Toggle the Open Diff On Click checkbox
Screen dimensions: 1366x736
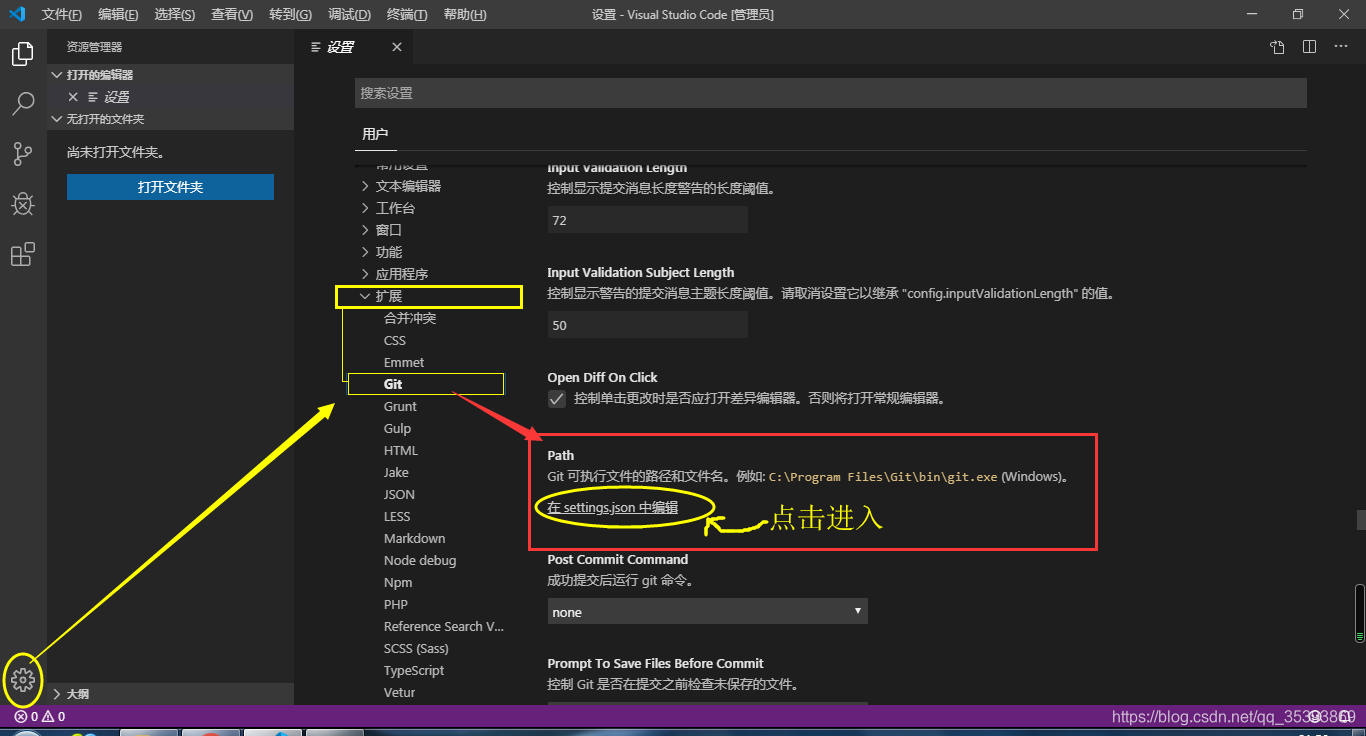coord(557,398)
